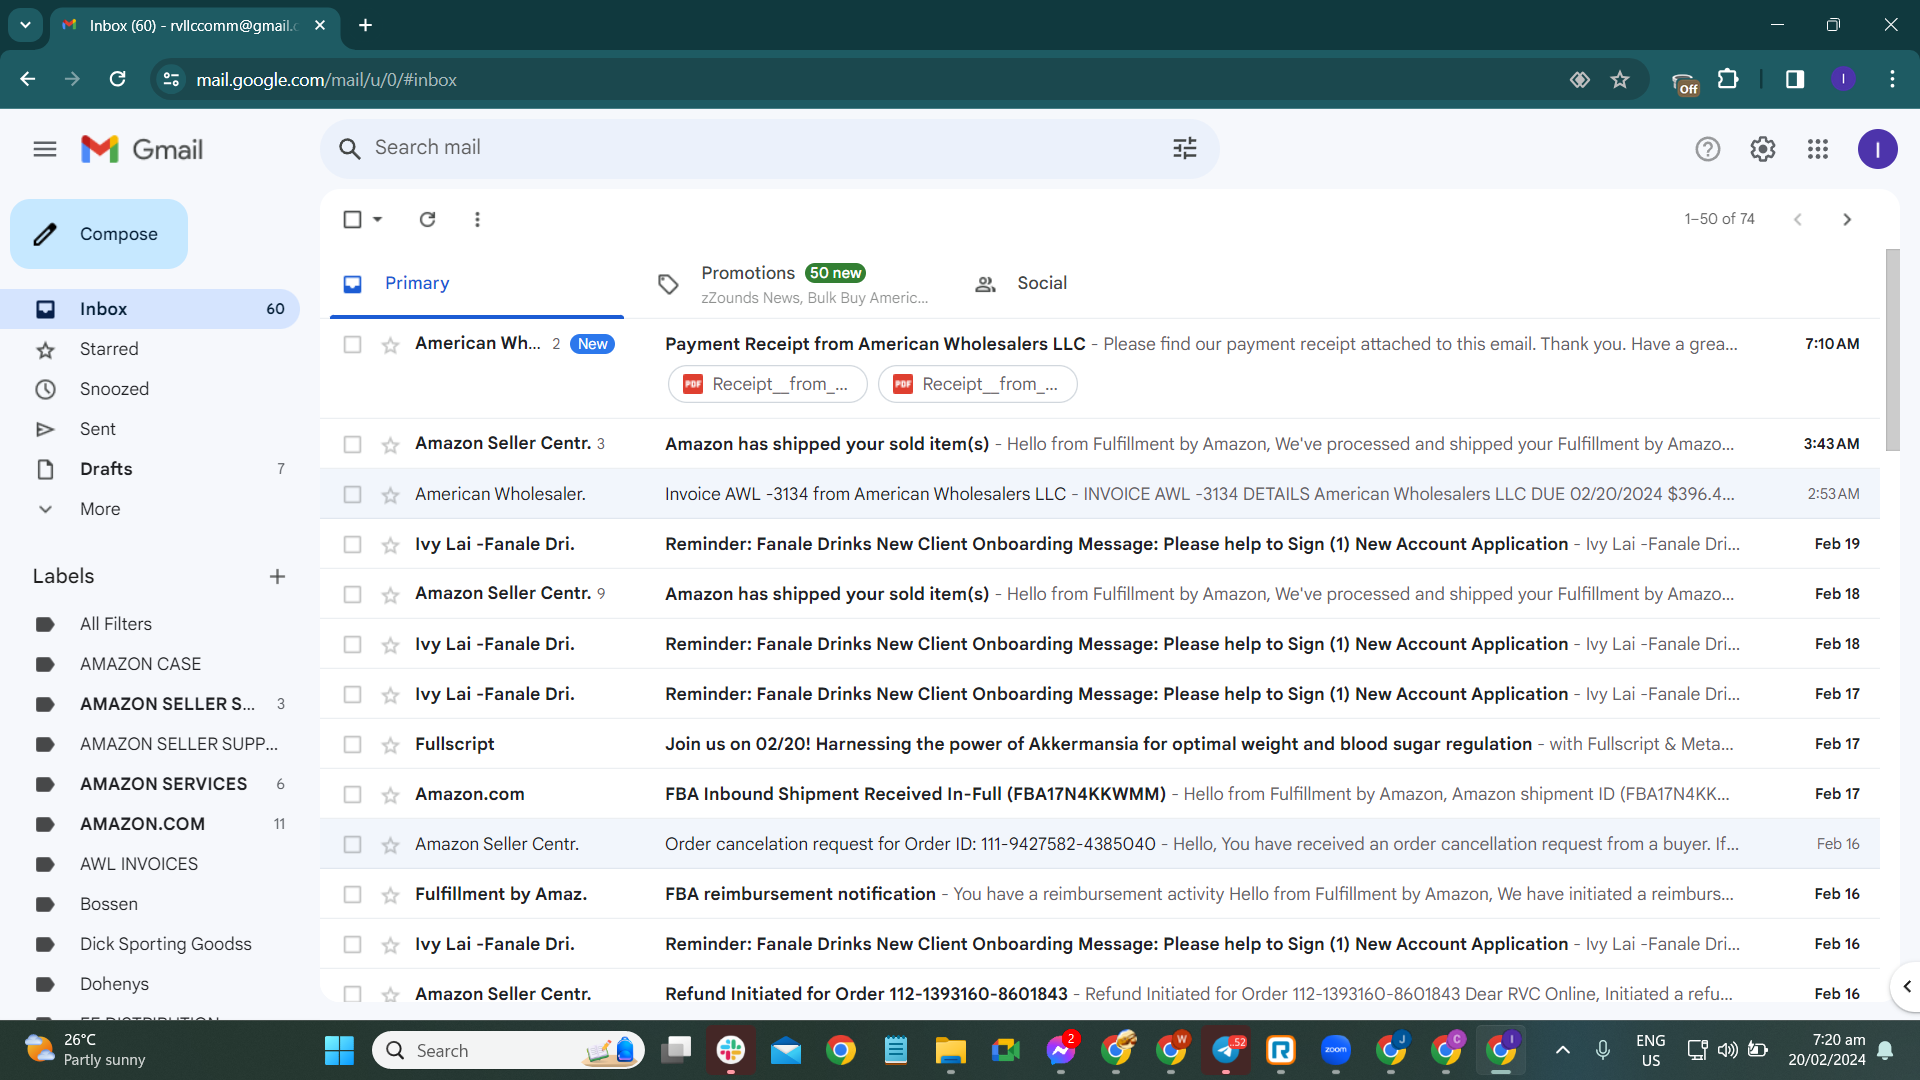Viewport: 1920px width, 1080px height.
Task: Select the Order cancelation request email checkbox
Action: (x=352, y=844)
